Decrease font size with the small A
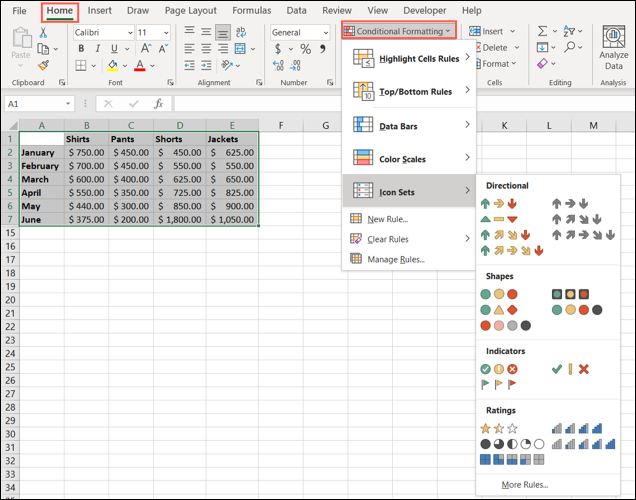This screenshot has width=636, height=500. [163, 49]
